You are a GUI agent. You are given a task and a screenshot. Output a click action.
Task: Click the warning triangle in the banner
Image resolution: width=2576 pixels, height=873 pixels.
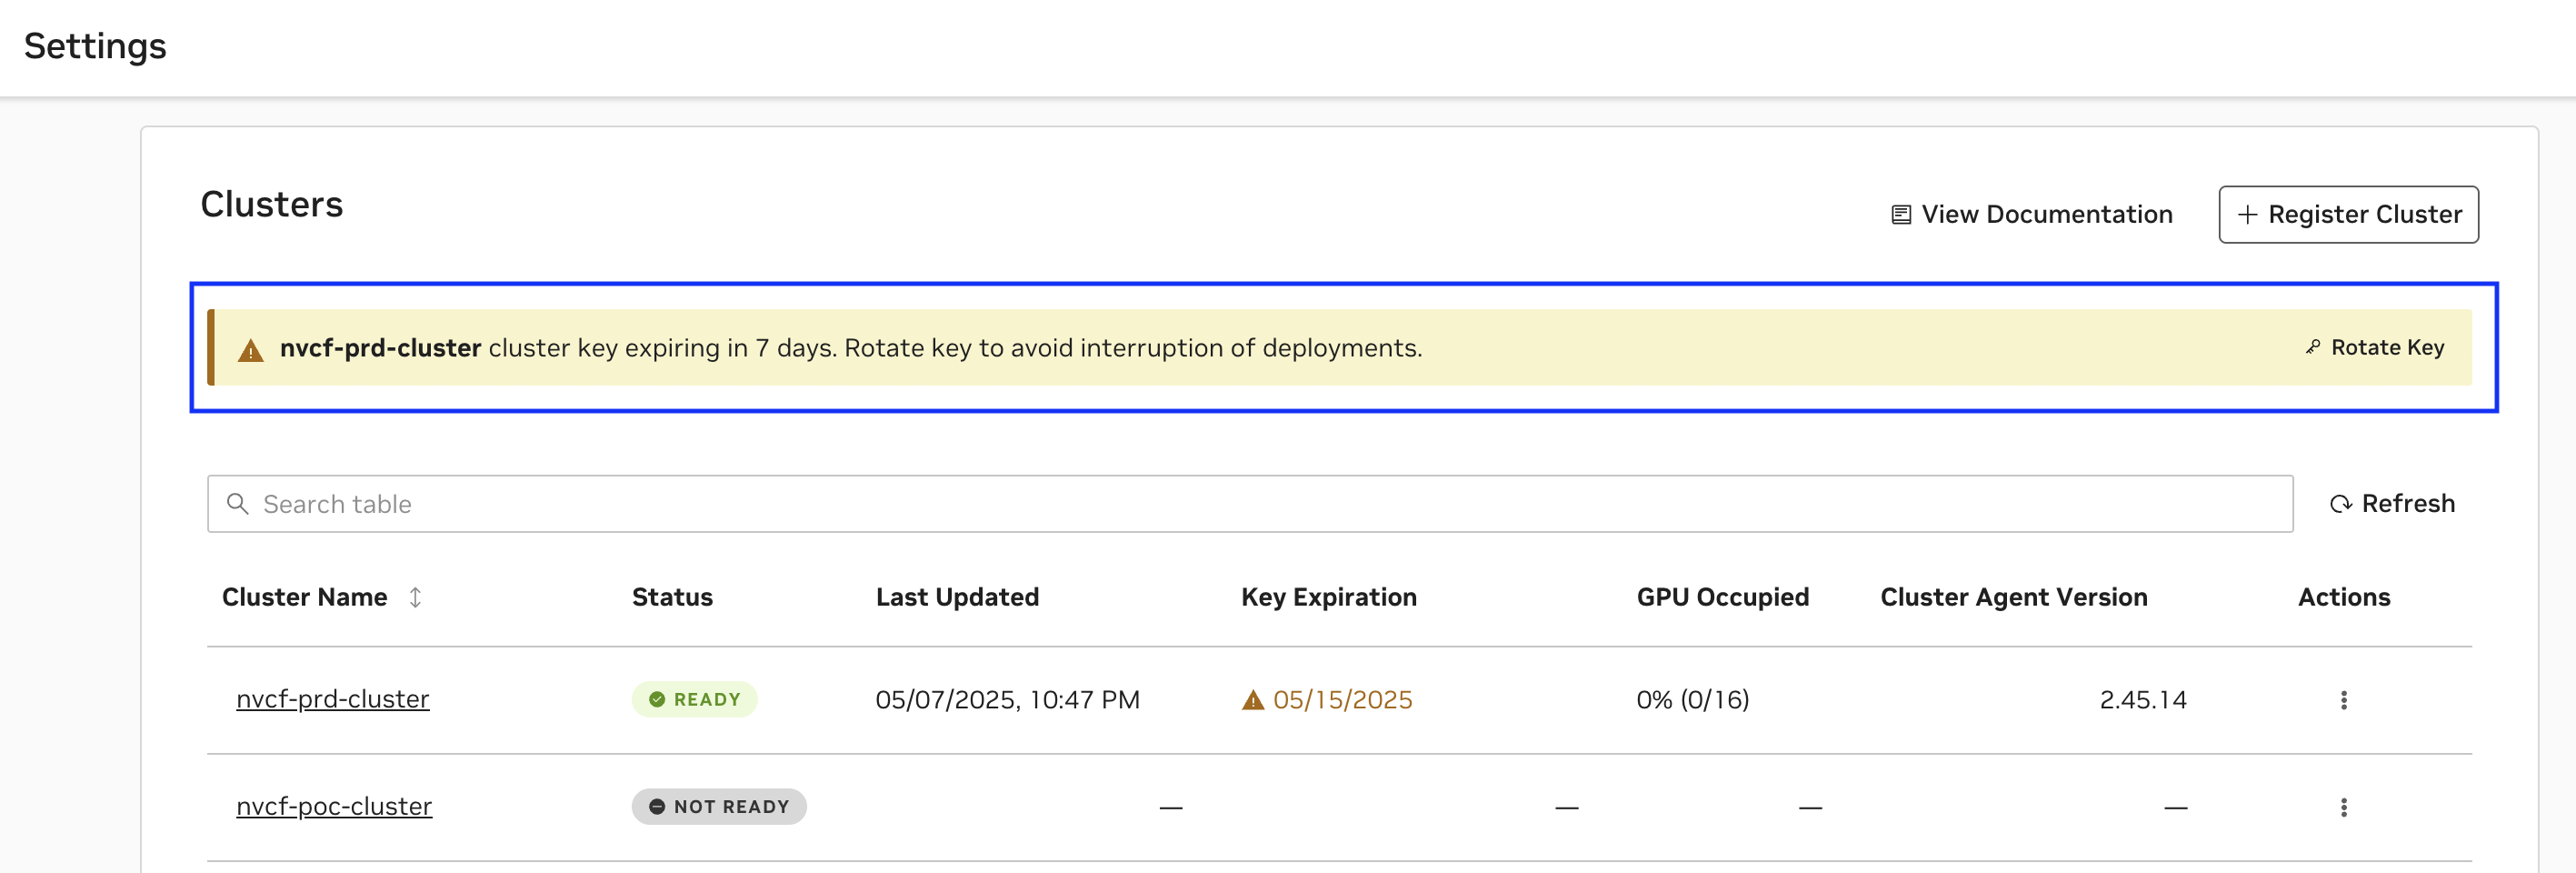click(x=250, y=348)
